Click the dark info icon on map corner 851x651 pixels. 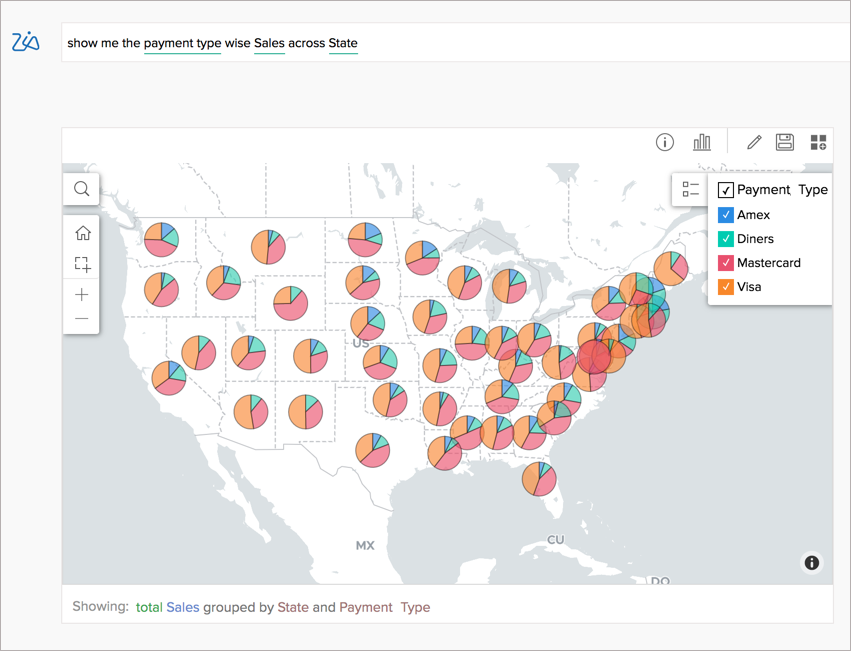coord(811,563)
